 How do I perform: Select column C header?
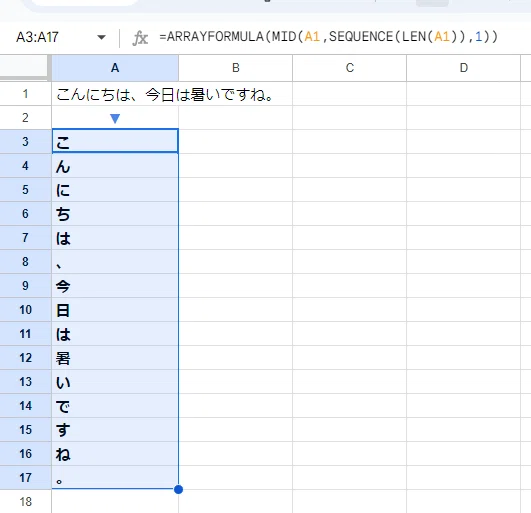click(350, 68)
